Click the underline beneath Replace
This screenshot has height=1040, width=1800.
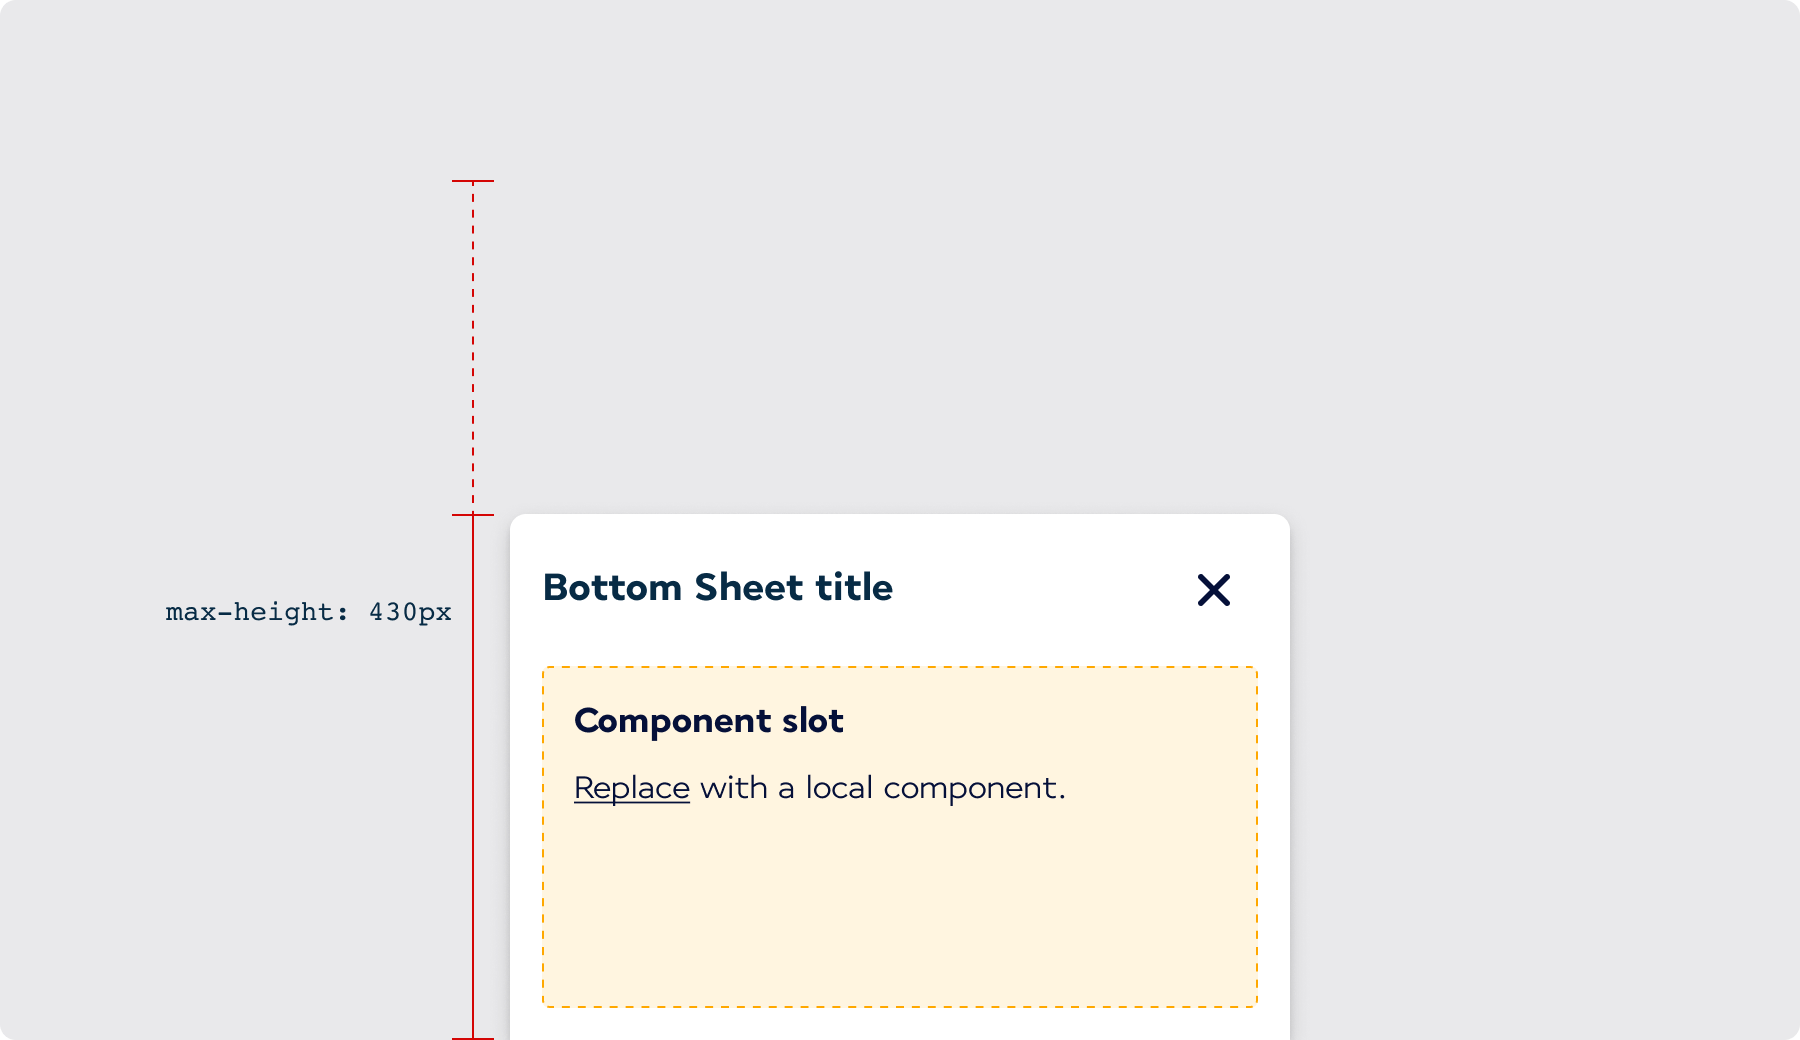click(x=630, y=805)
